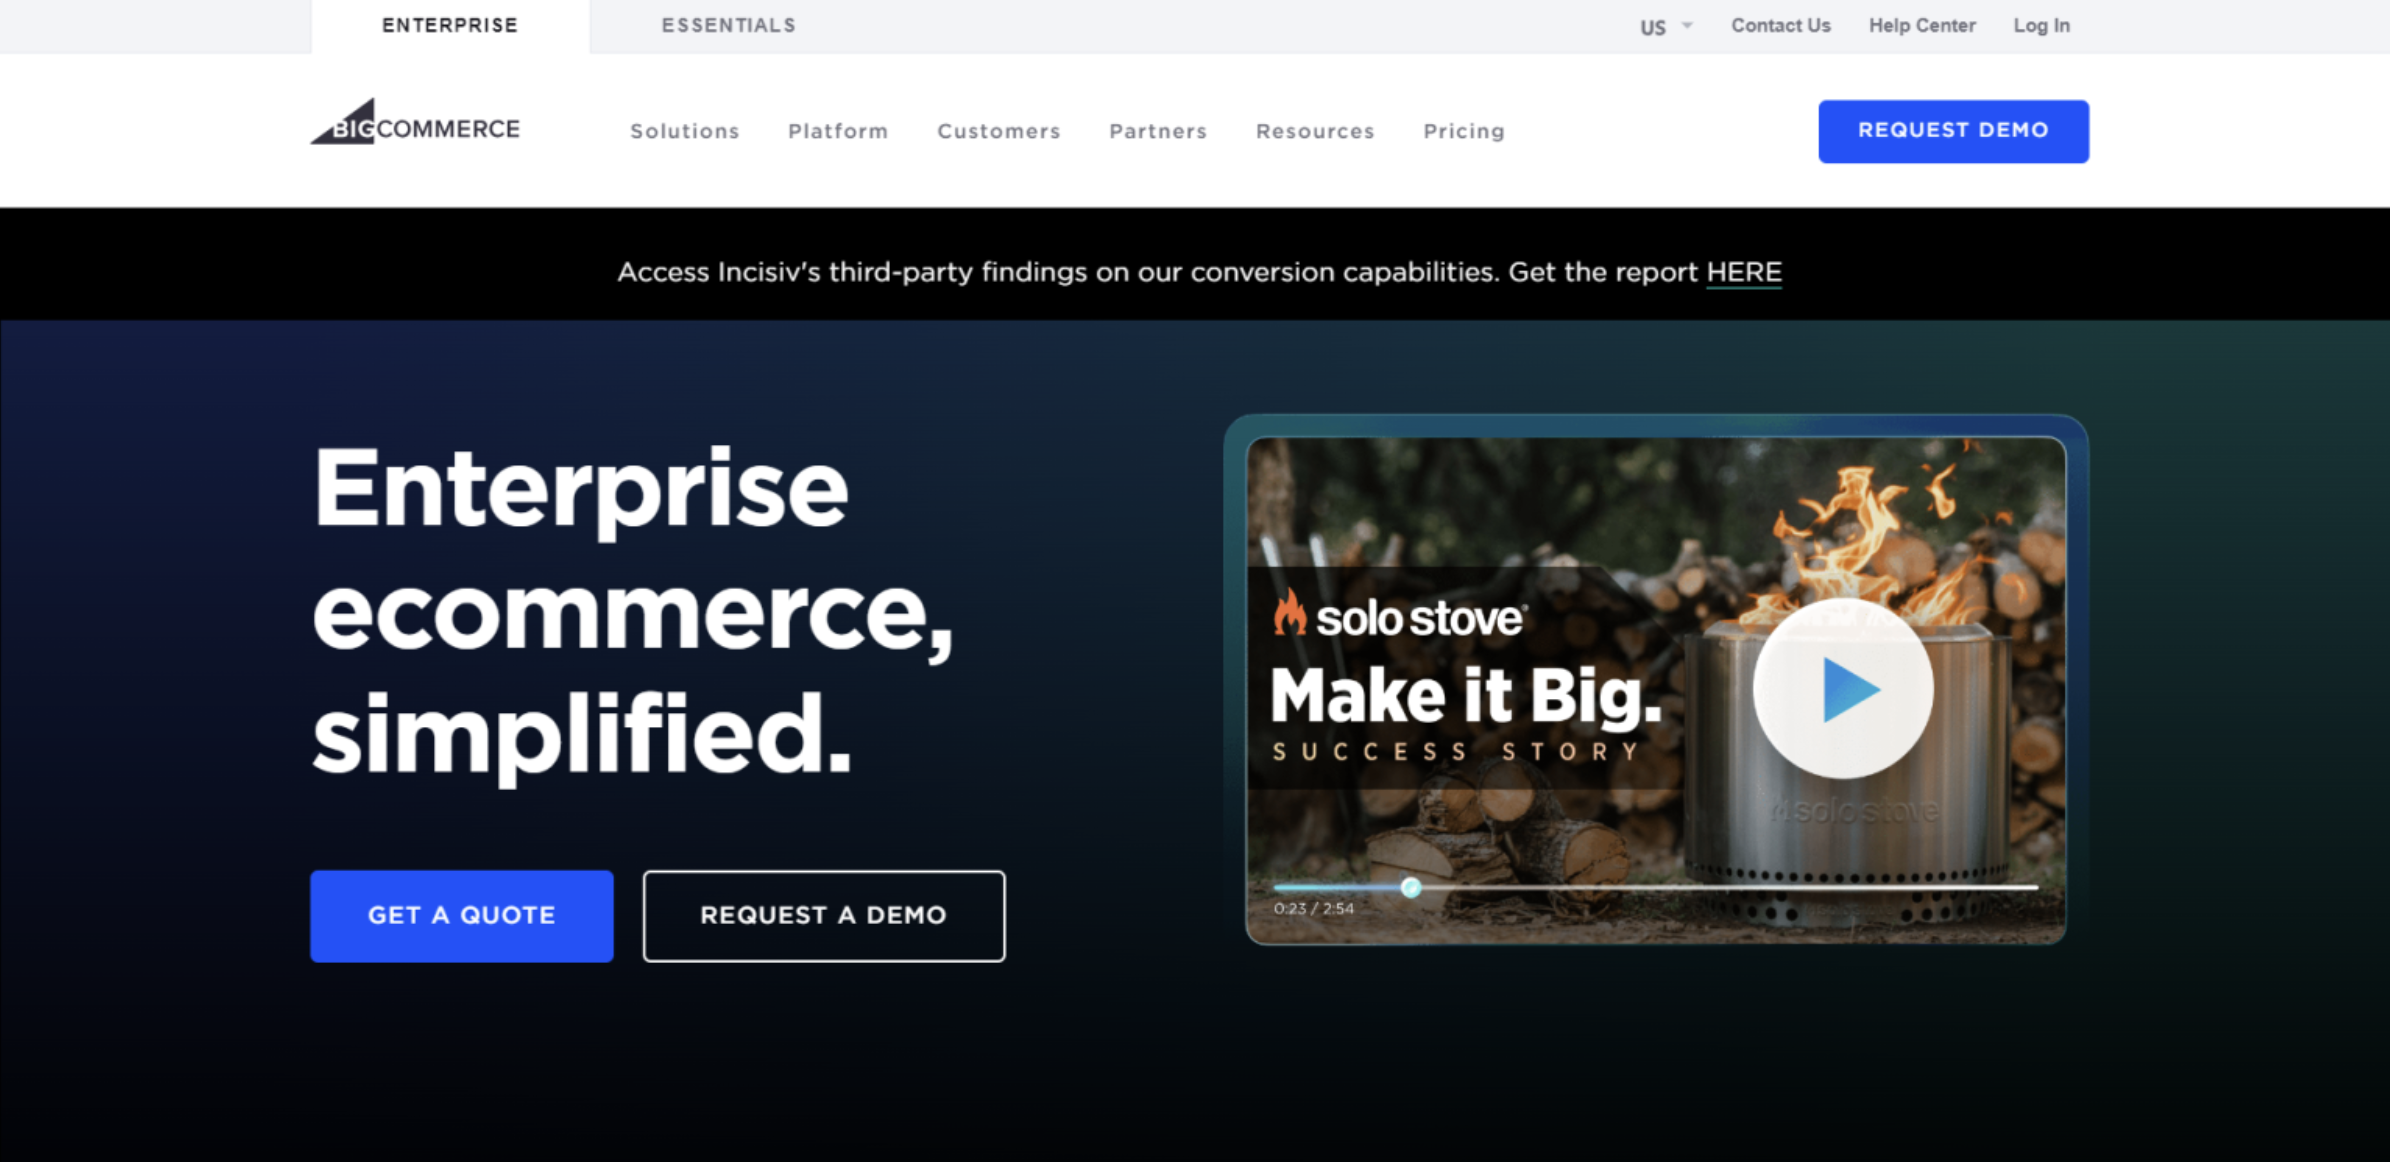Switch to the Essentials tab
2390x1162 pixels.
[729, 26]
